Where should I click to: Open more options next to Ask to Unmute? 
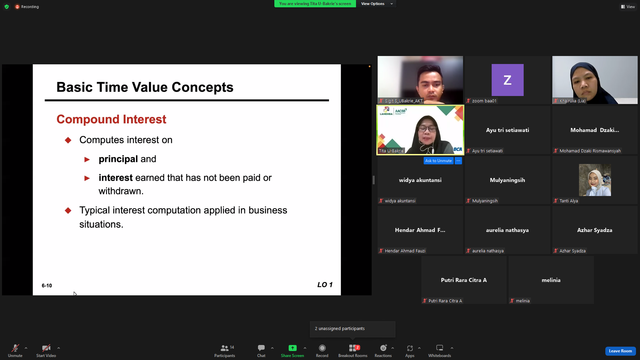[458, 161]
